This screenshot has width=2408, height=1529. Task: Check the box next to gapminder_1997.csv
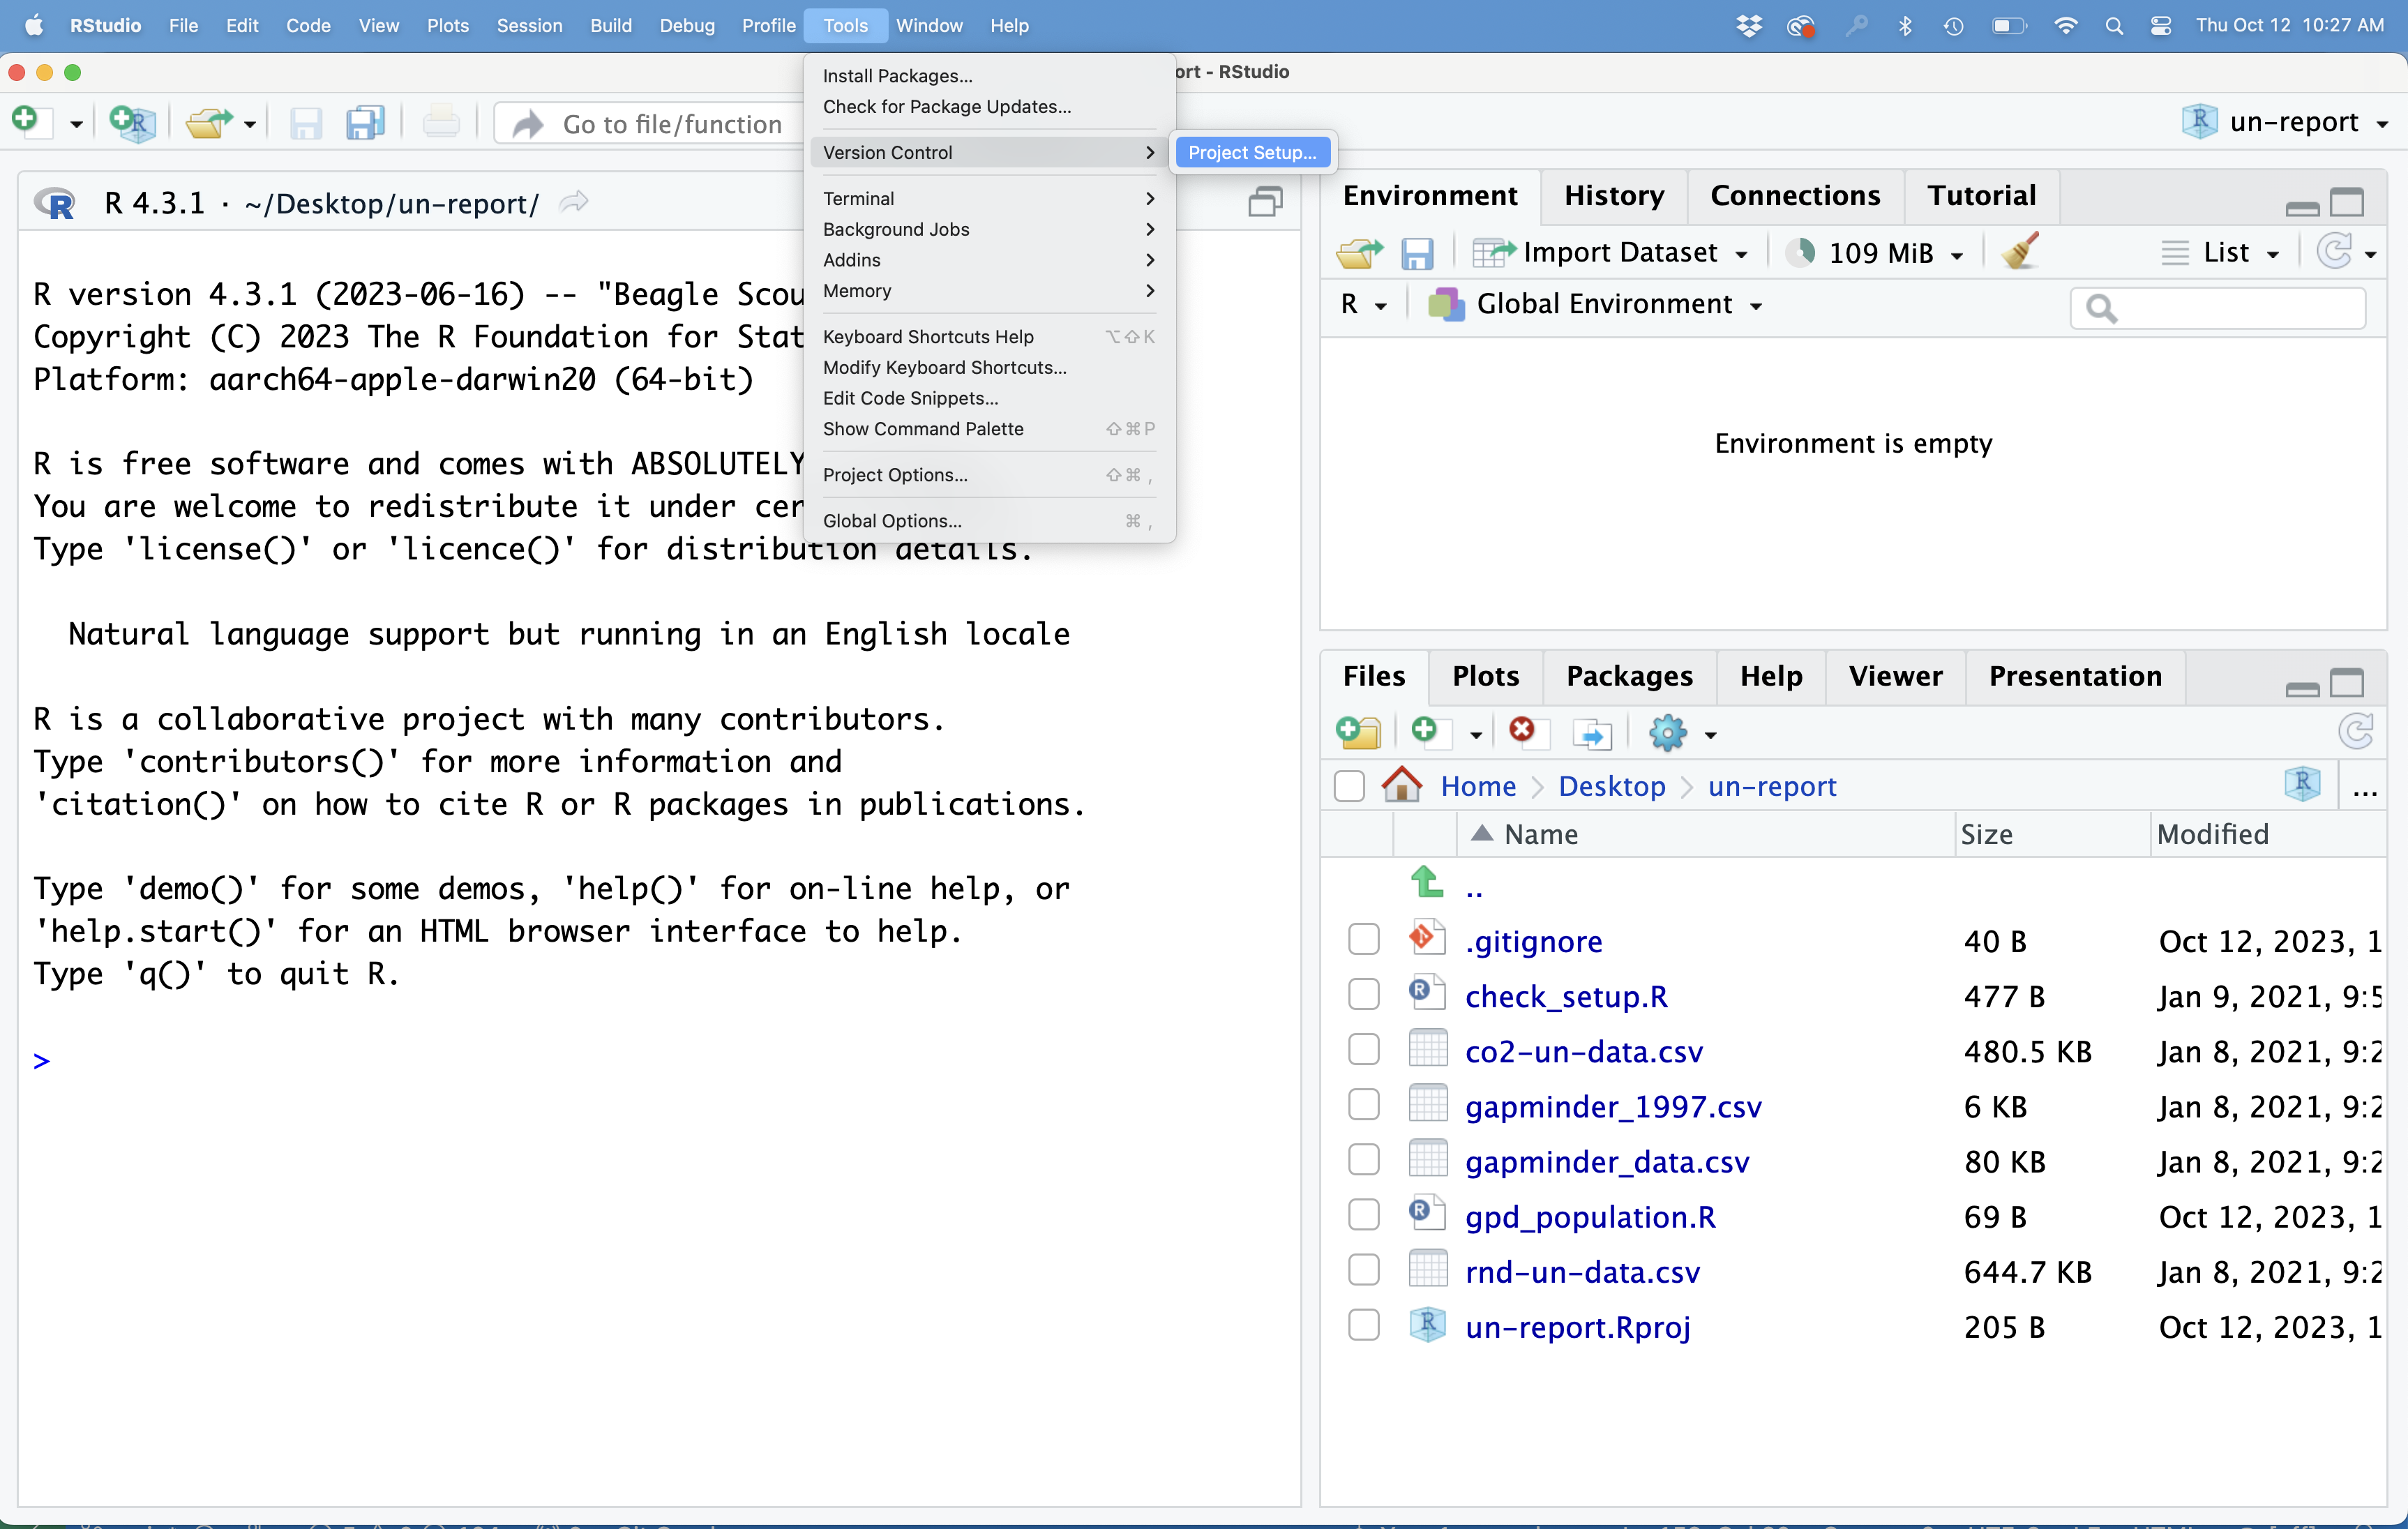(1364, 1105)
